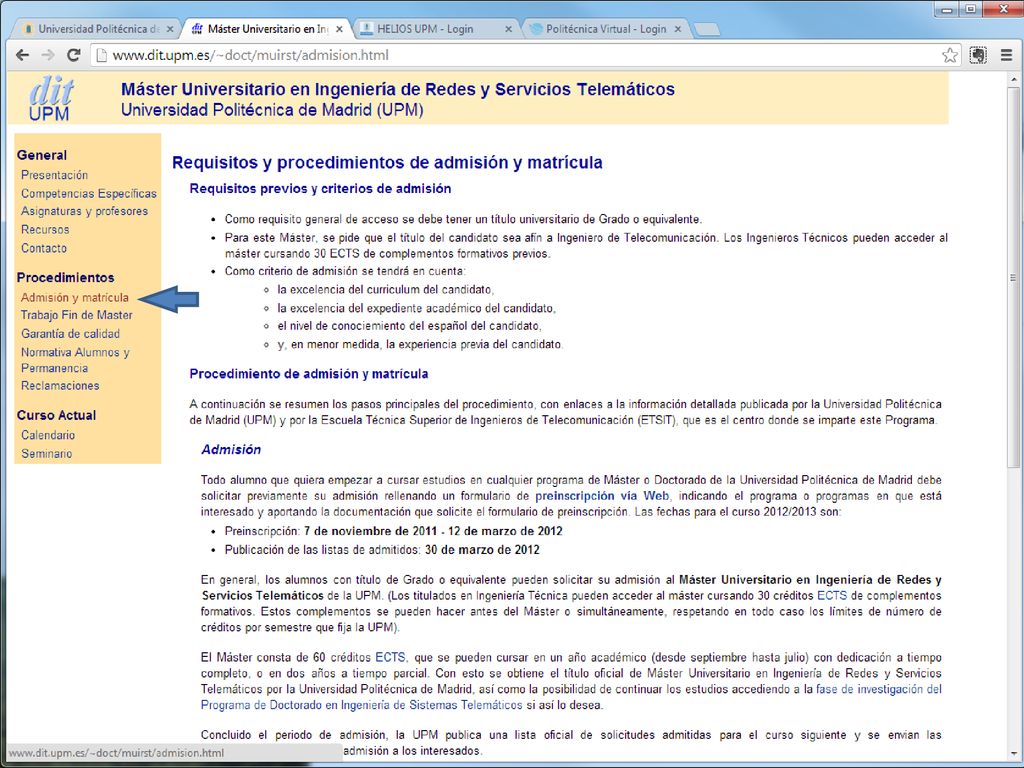Click the browser forward arrow
This screenshot has width=1024, height=768.
pyautogui.click(x=48, y=56)
